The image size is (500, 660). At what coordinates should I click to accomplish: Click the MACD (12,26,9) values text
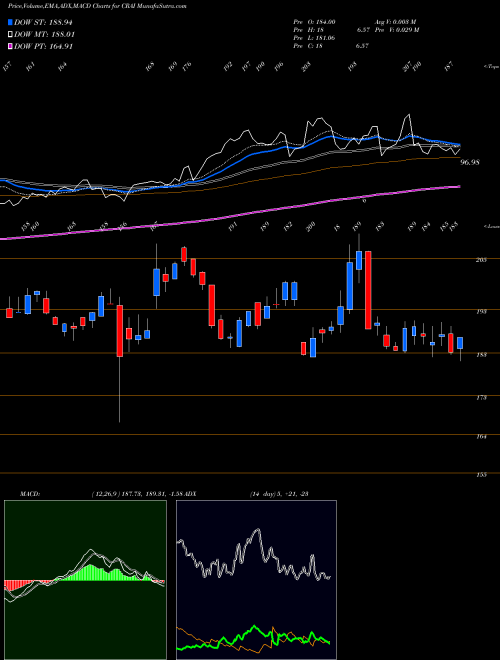point(137,494)
